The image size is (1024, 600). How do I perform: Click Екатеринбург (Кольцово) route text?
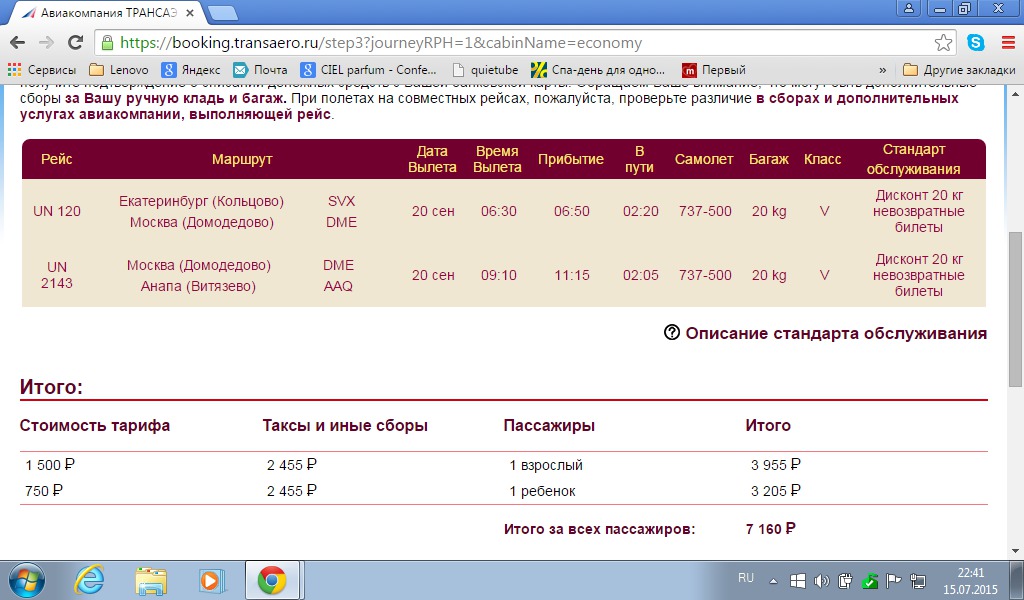(x=201, y=201)
